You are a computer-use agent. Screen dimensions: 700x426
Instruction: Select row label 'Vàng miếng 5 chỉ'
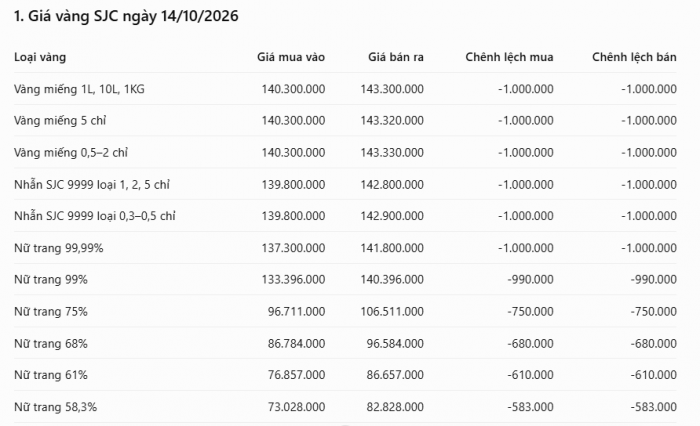click(x=60, y=121)
